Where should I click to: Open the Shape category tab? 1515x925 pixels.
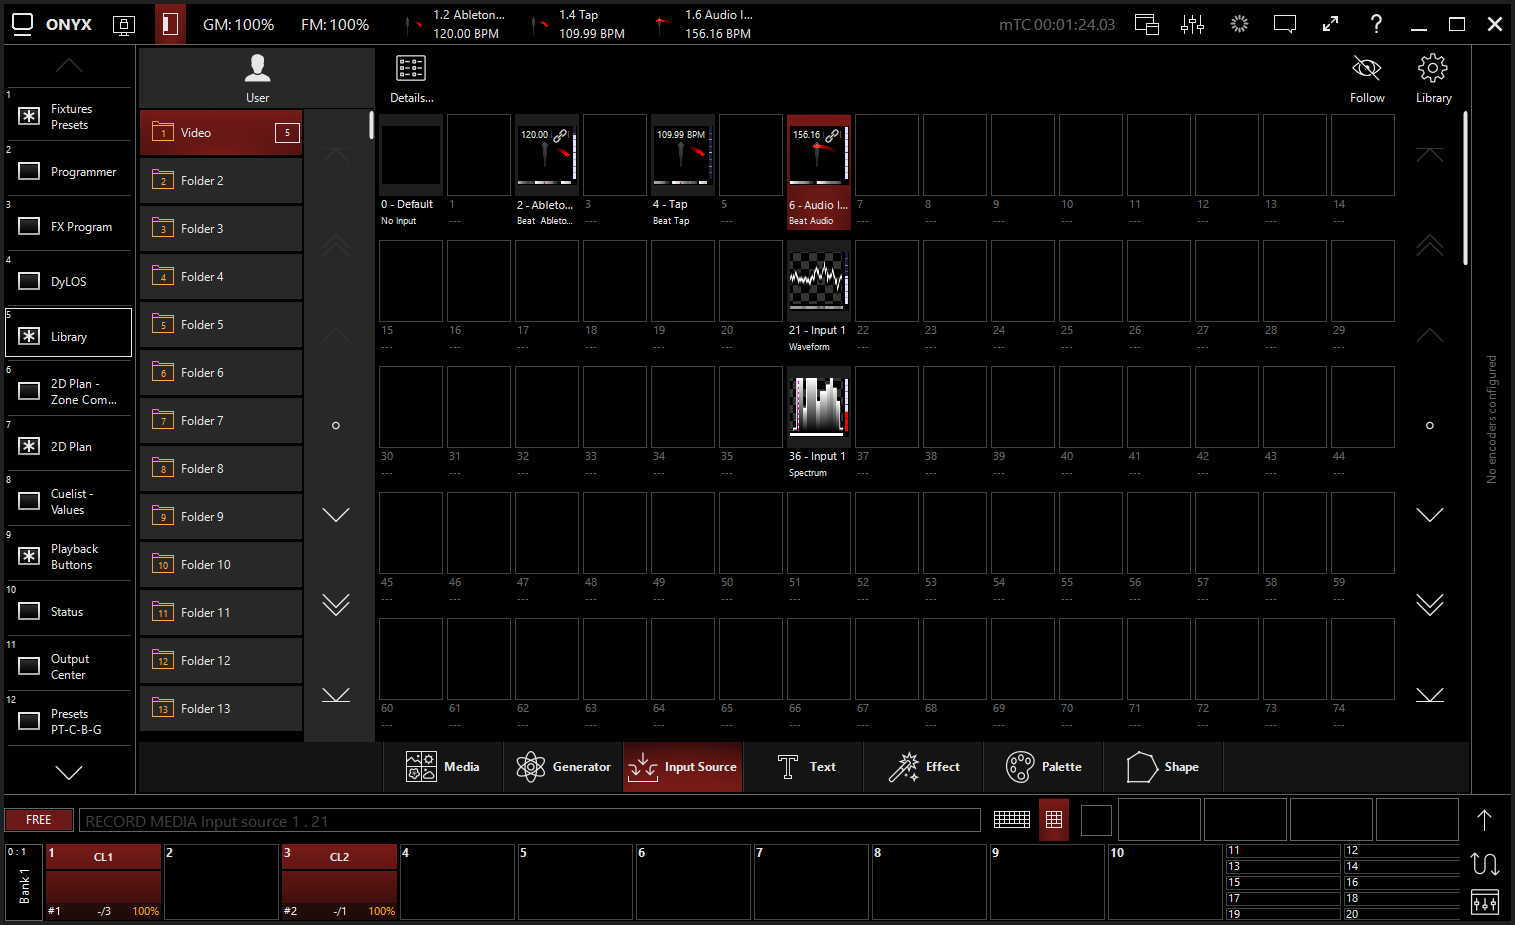[x=1163, y=767]
